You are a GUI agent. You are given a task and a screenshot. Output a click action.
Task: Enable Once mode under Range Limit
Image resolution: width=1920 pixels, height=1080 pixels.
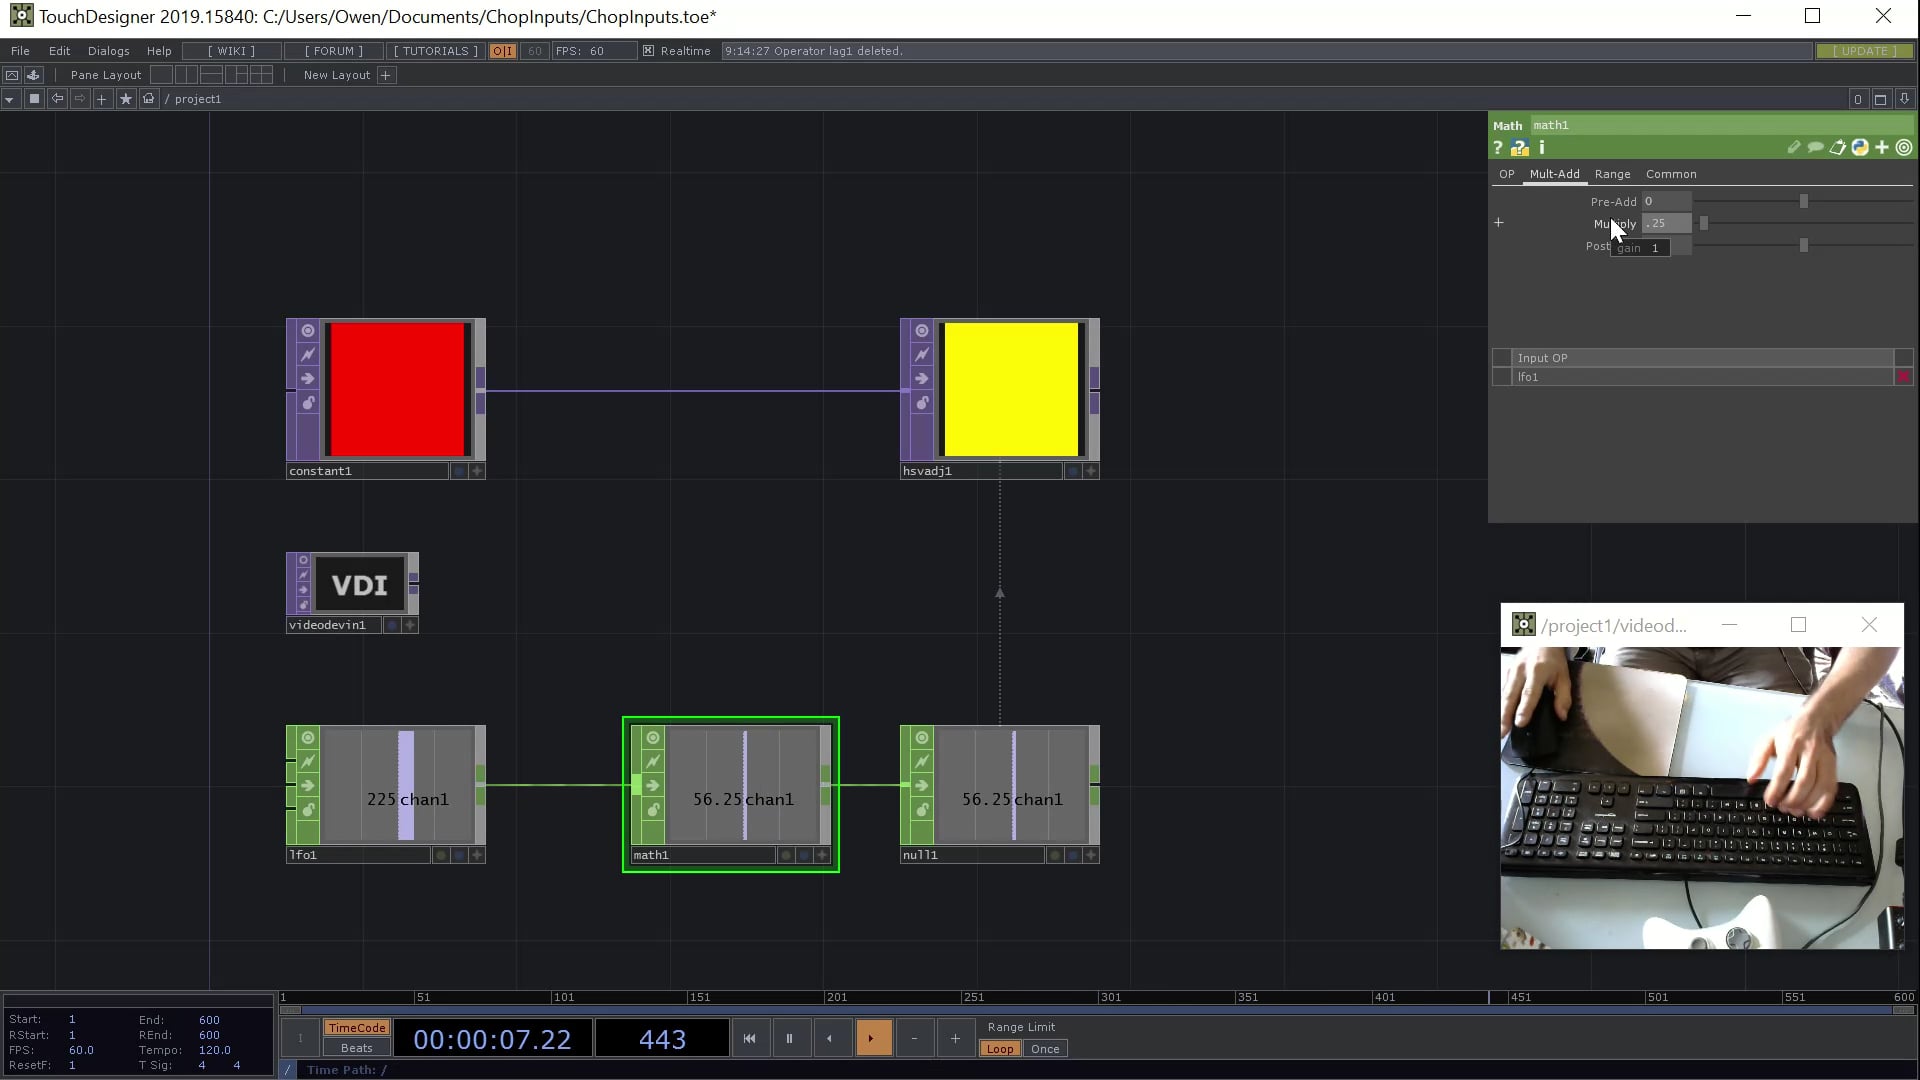(x=1045, y=1048)
